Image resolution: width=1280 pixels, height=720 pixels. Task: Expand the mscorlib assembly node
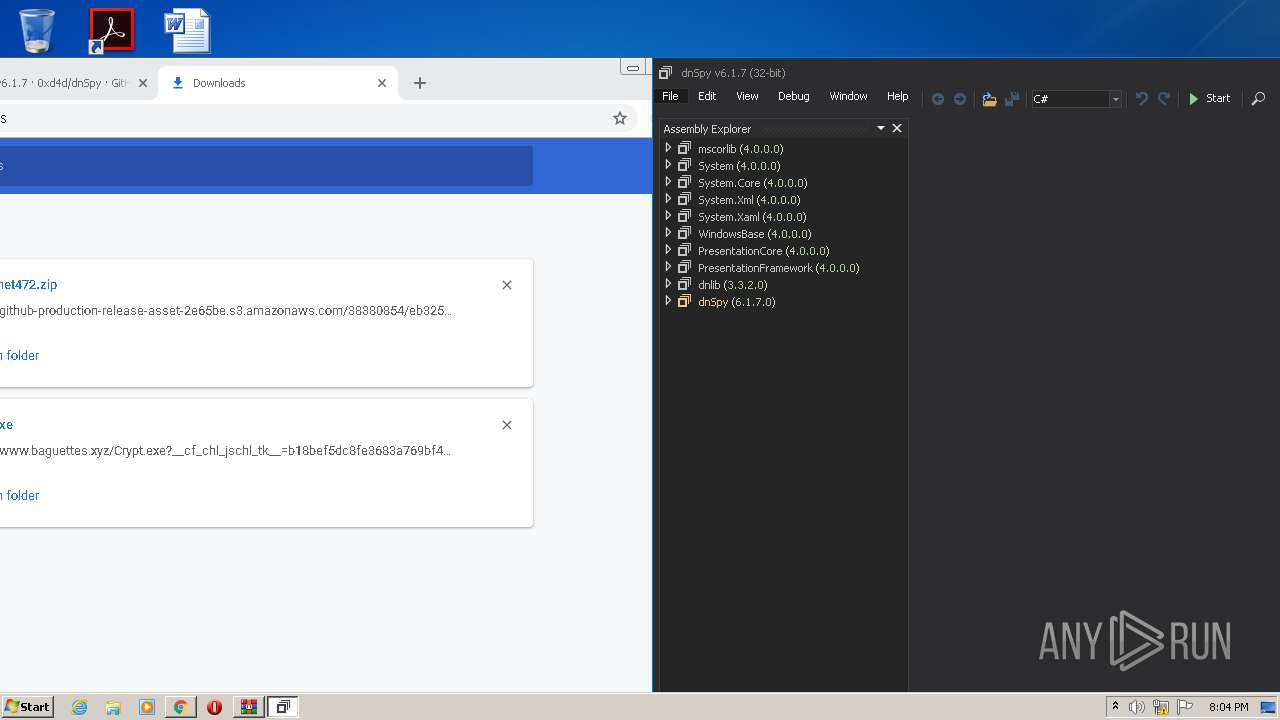pyautogui.click(x=668, y=148)
